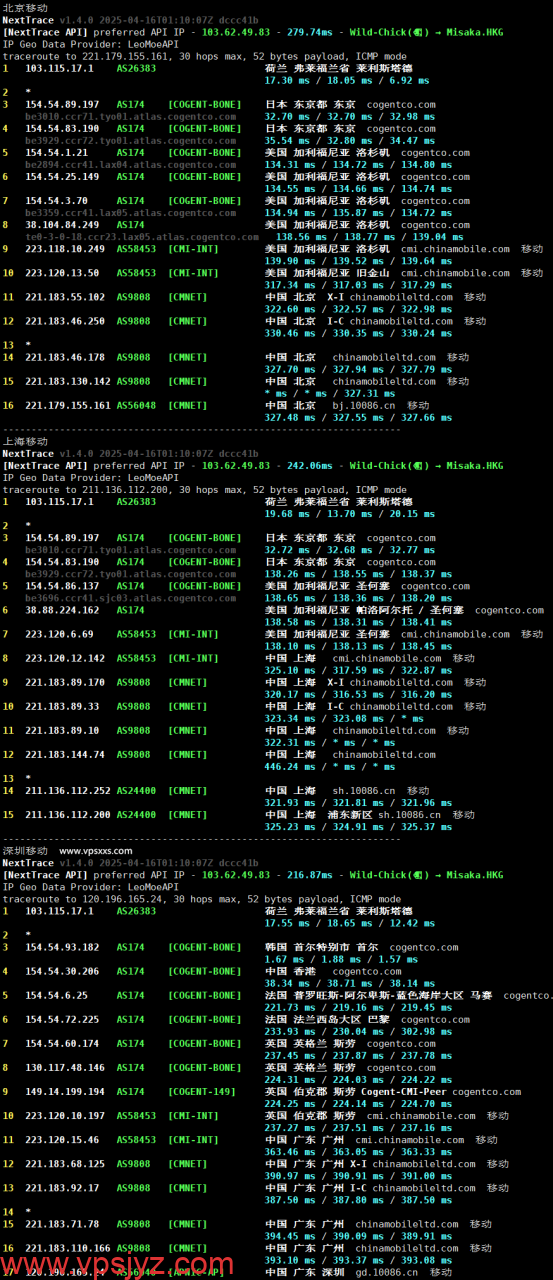This screenshot has height=1280, width=553.
Task: Click the 深圳移动 section heading
Action: coord(24,851)
